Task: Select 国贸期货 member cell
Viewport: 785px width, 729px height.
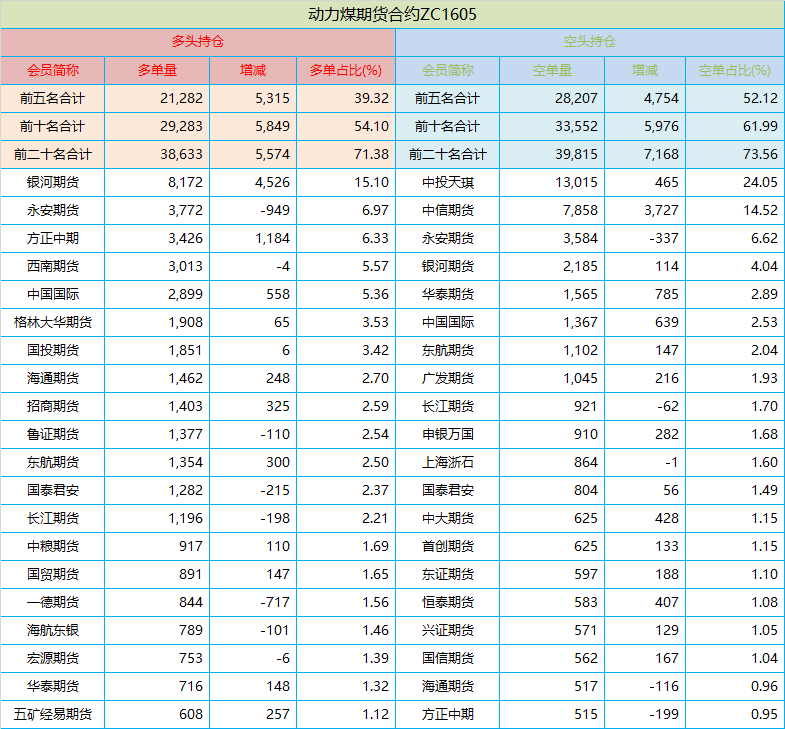Action: tap(53, 575)
